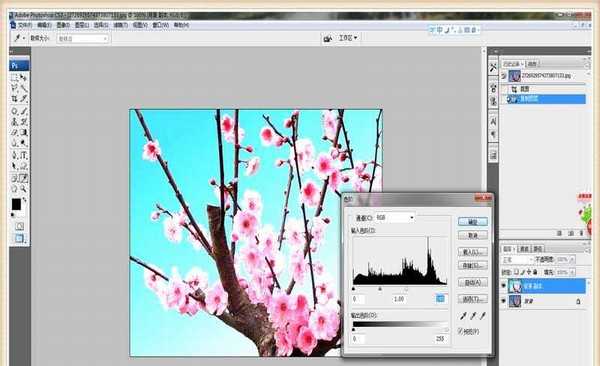Click the input levels gamma field 1.00
Screen dimensions: 600x366
point(399,299)
